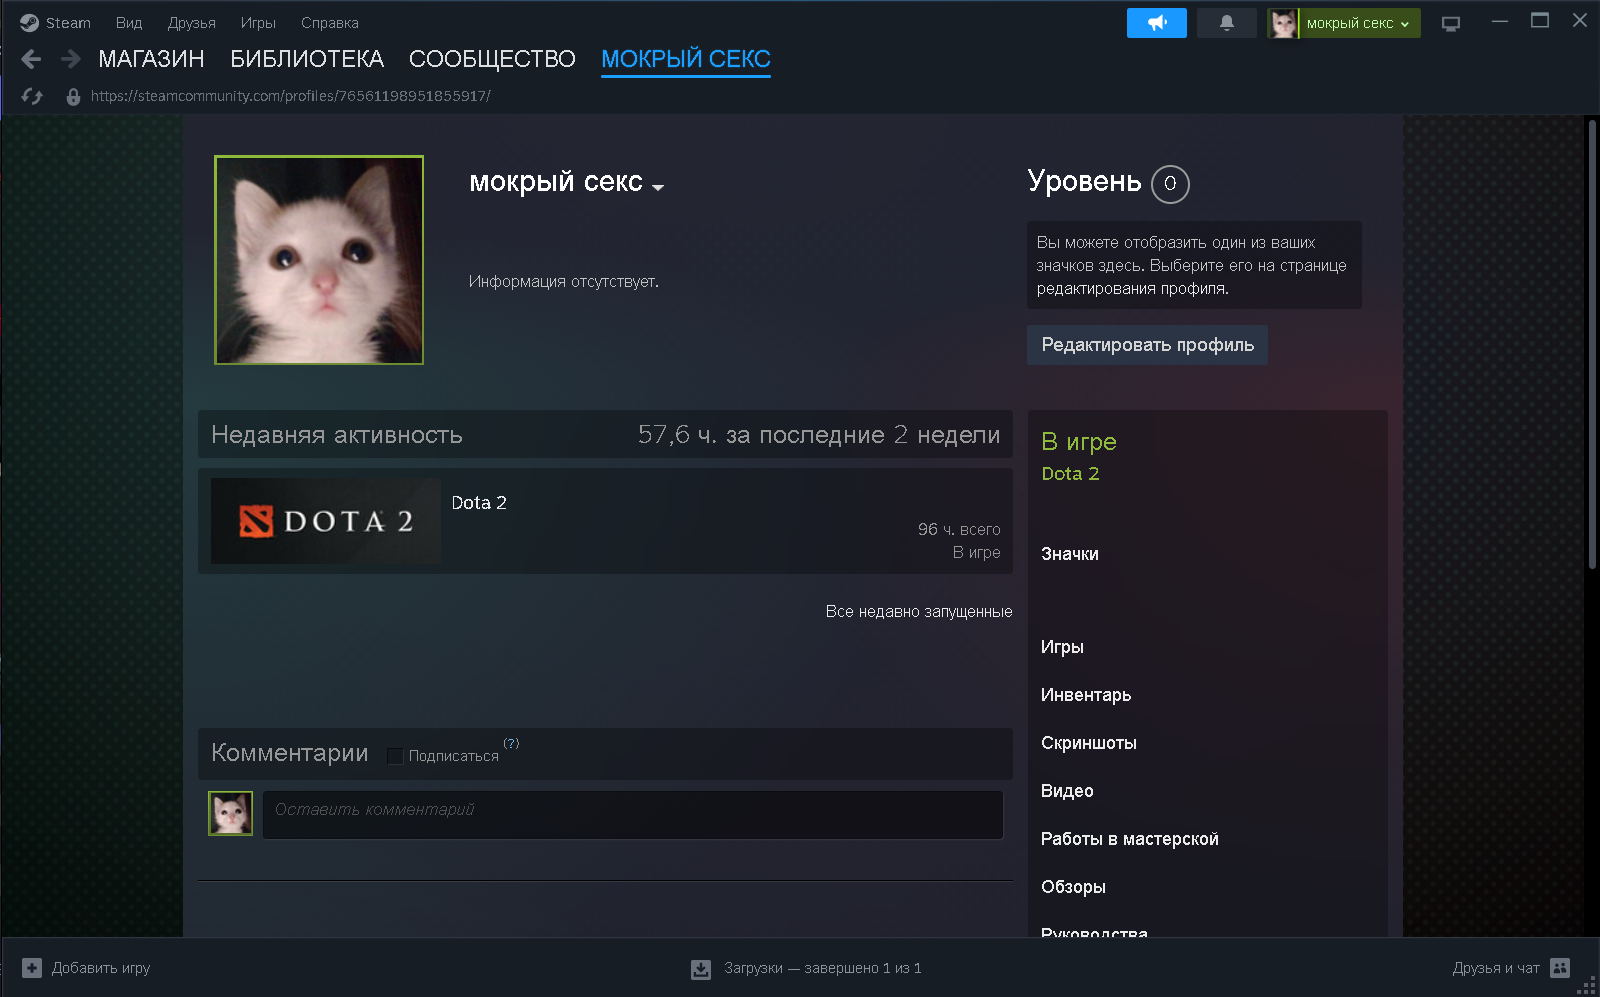Open the Игры menu

point(258,23)
